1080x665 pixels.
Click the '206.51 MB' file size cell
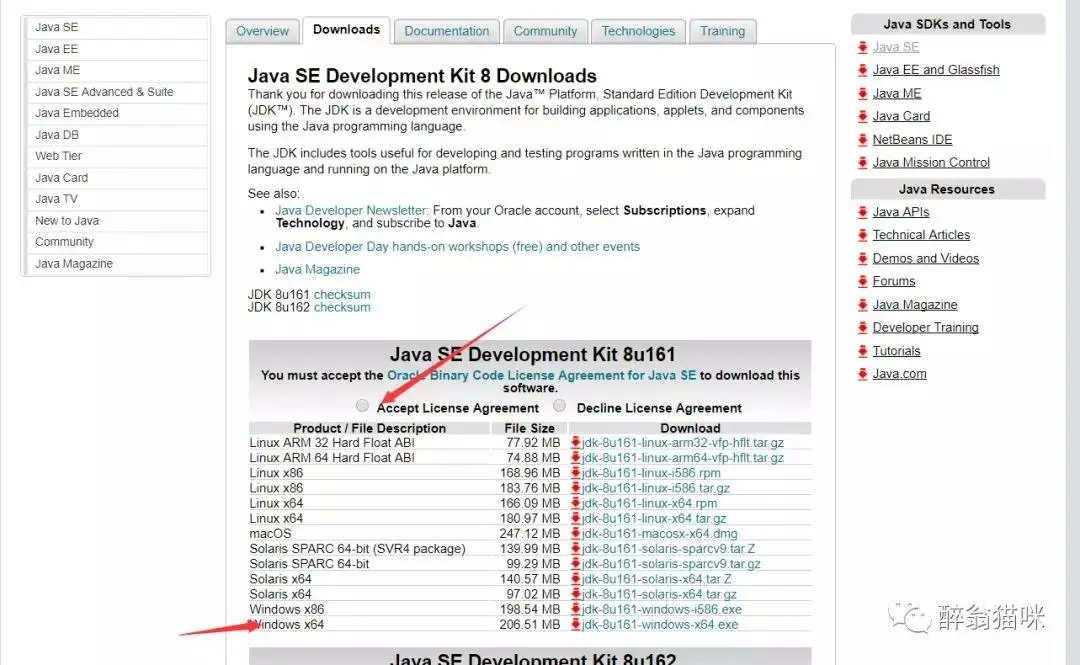pos(530,624)
